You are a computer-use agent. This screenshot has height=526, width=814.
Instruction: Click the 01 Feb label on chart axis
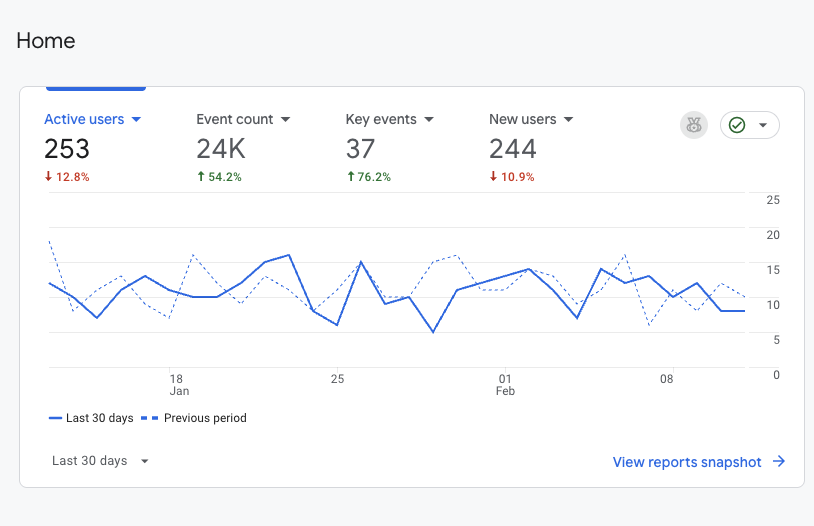(505, 385)
